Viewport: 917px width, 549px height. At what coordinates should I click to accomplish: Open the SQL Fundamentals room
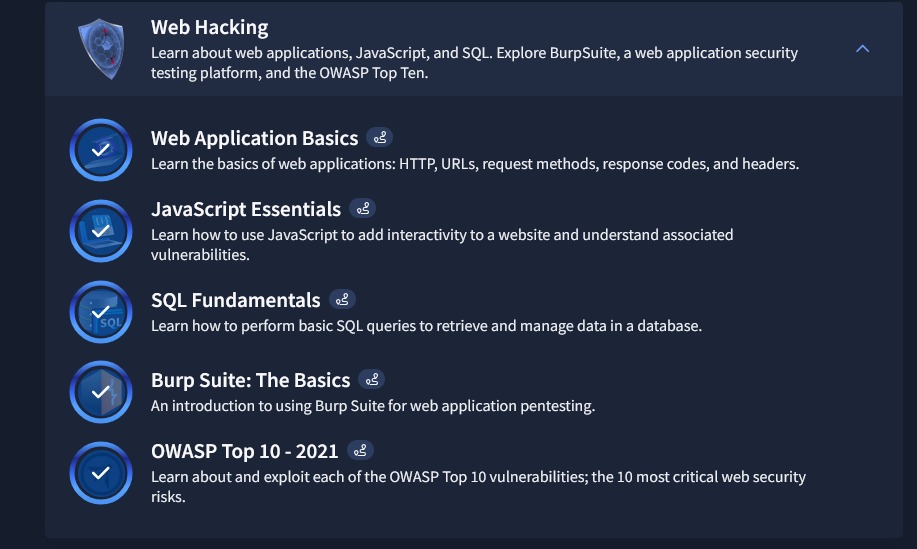tap(236, 300)
